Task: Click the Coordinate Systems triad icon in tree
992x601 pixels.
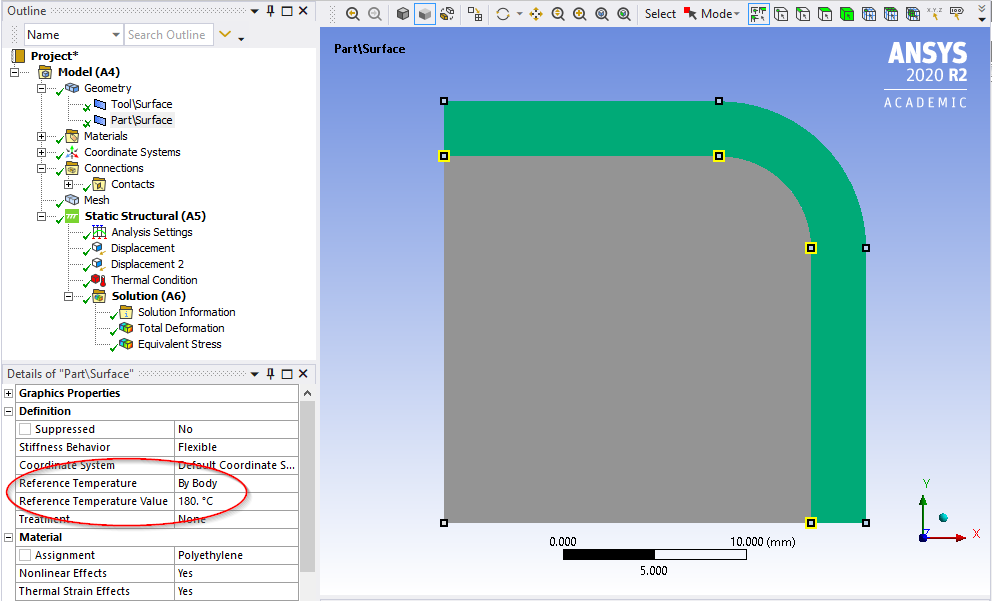Action: pyautogui.click(x=71, y=152)
